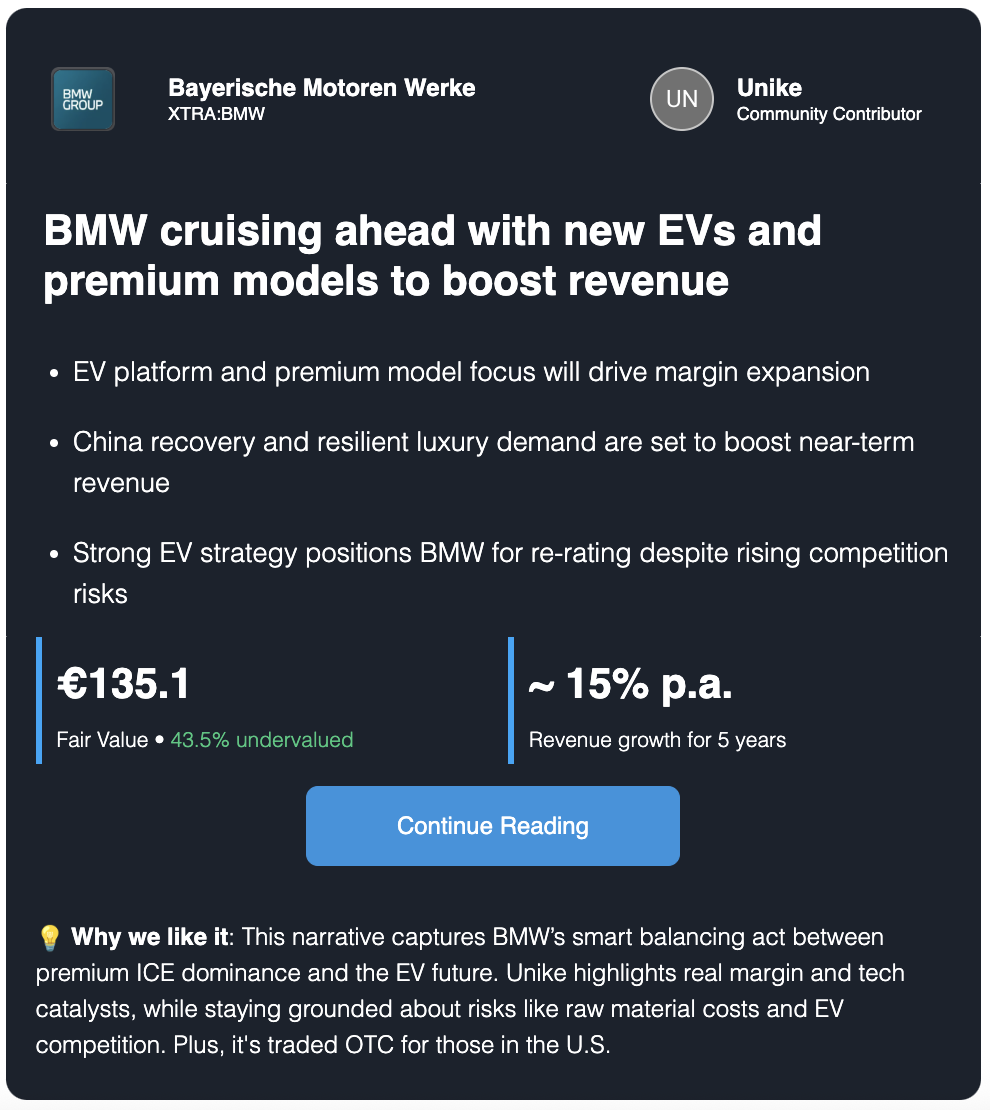
Task: Click the €135.1 fair value figure
Action: point(123,684)
